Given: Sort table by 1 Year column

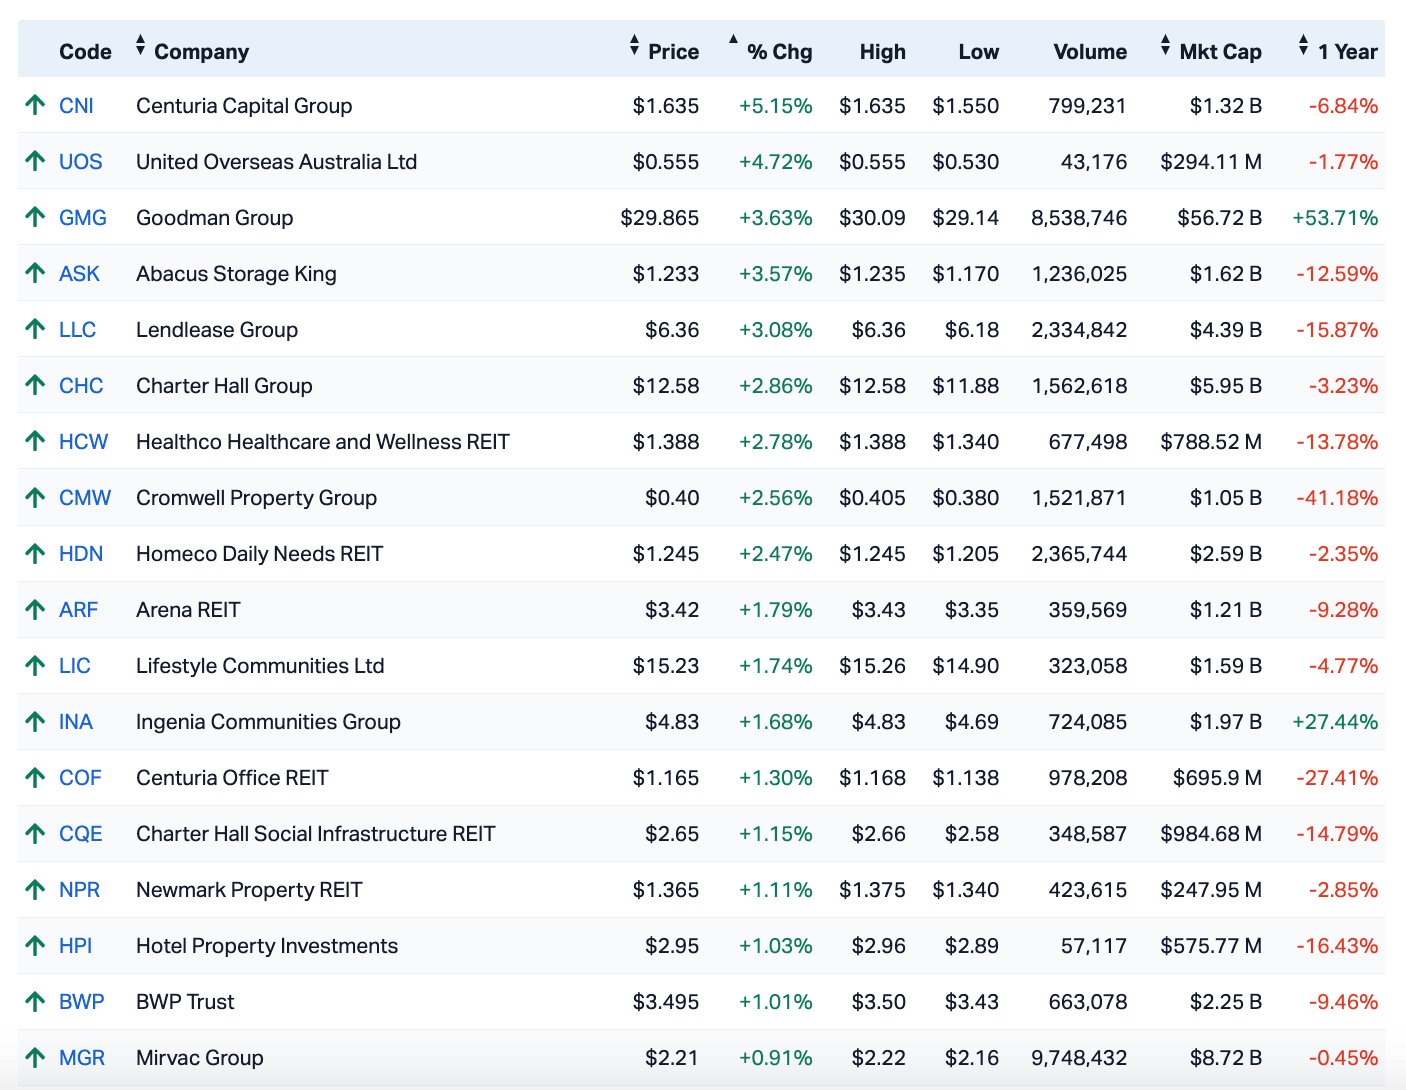Looking at the screenshot, I should pyautogui.click(x=1338, y=51).
